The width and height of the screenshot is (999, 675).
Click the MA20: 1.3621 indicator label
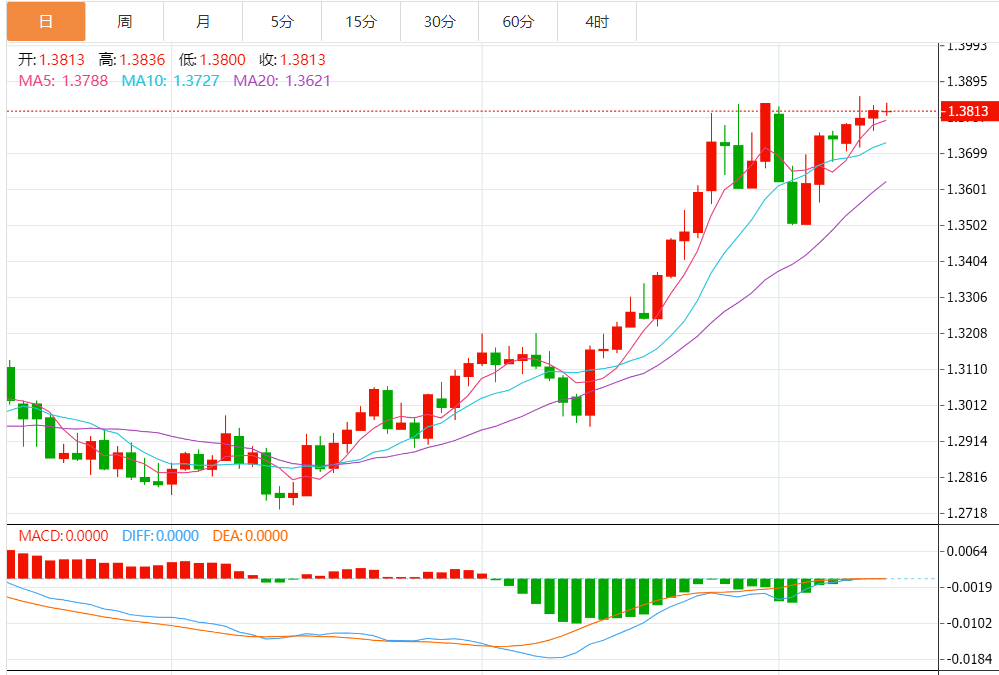pyautogui.click(x=282, y=81)
